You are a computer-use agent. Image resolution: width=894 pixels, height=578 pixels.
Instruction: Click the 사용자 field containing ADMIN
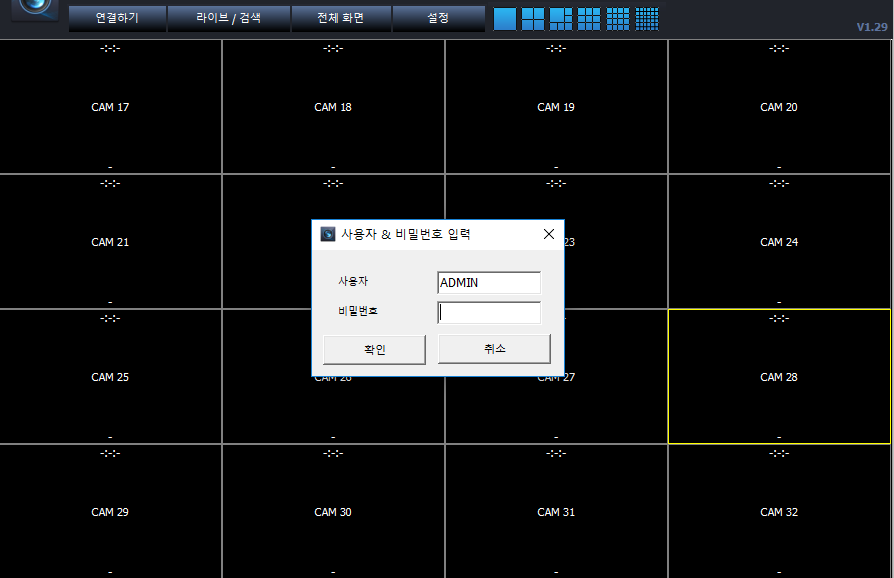pos(489,283)
